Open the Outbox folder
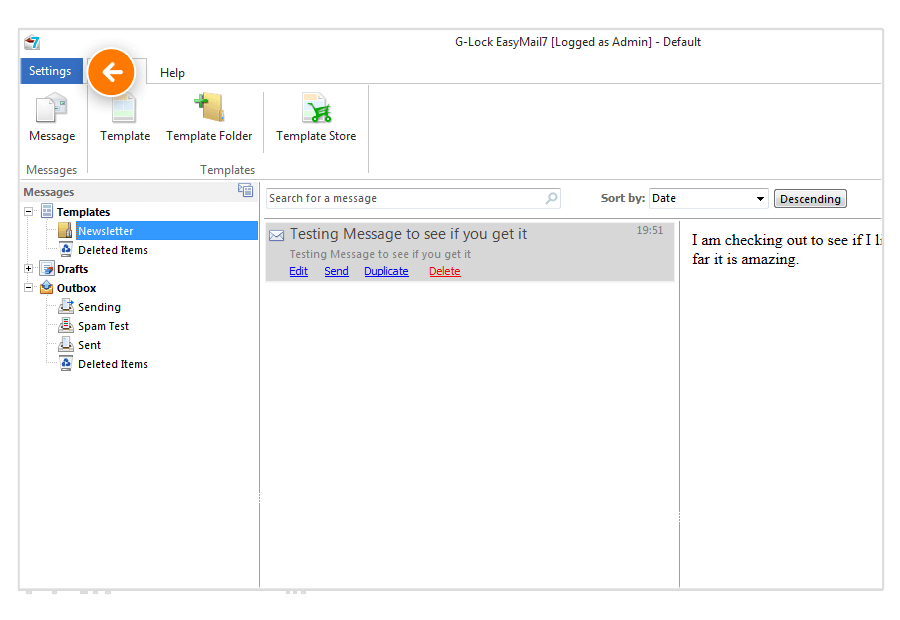 pyautogui.click(x=76, y=288)
